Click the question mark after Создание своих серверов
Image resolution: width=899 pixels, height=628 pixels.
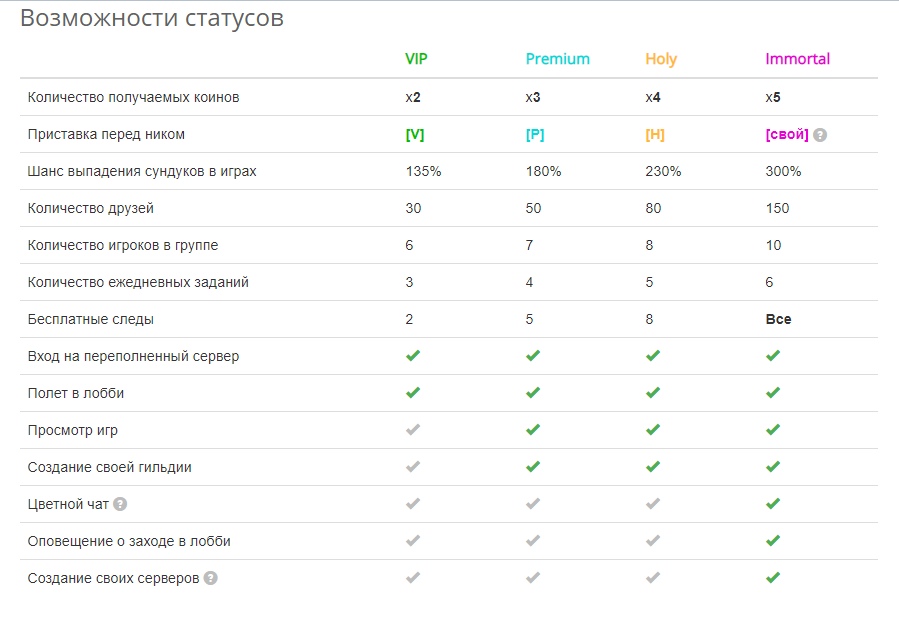pyautogui.click(x=210, y=578)
